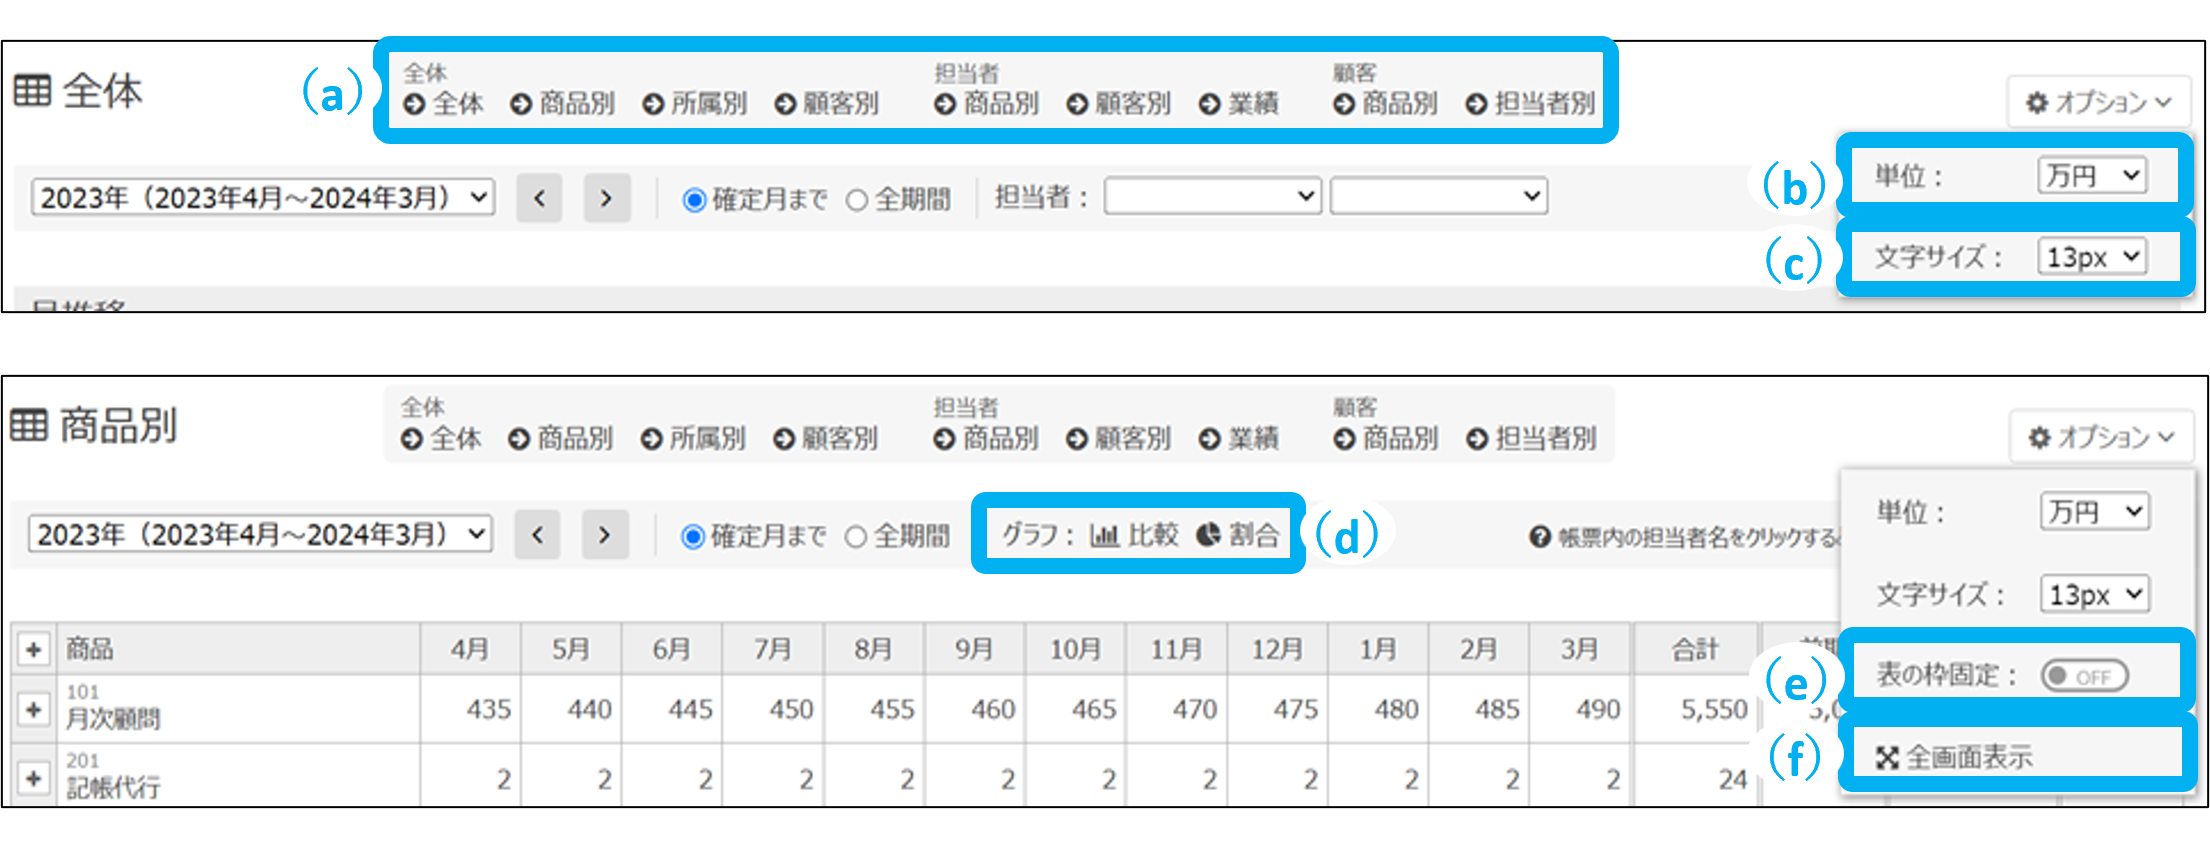The image size is (2210, 850).
Task: Open the first 担当者 dropdown
Action: [x=1212, y=196]
